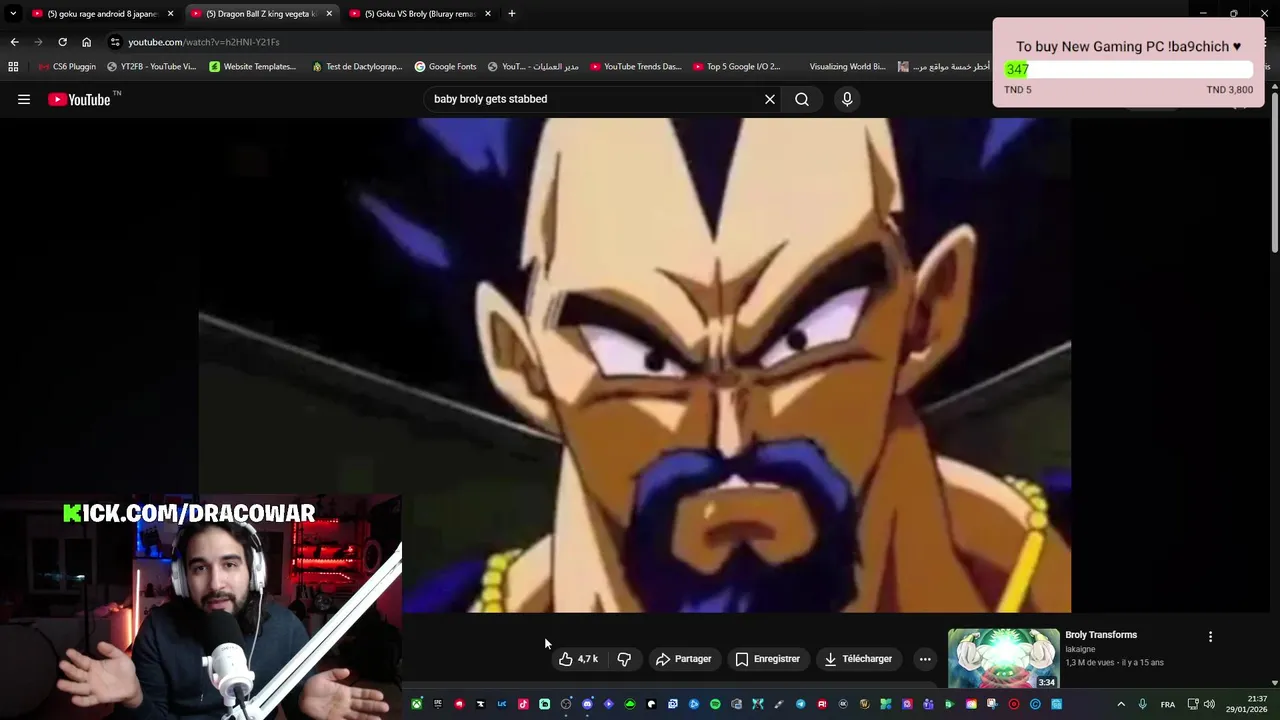Open the Broly Transforms video thumbnail
The image size is (1280, 720).
(x=1003, y=658)
